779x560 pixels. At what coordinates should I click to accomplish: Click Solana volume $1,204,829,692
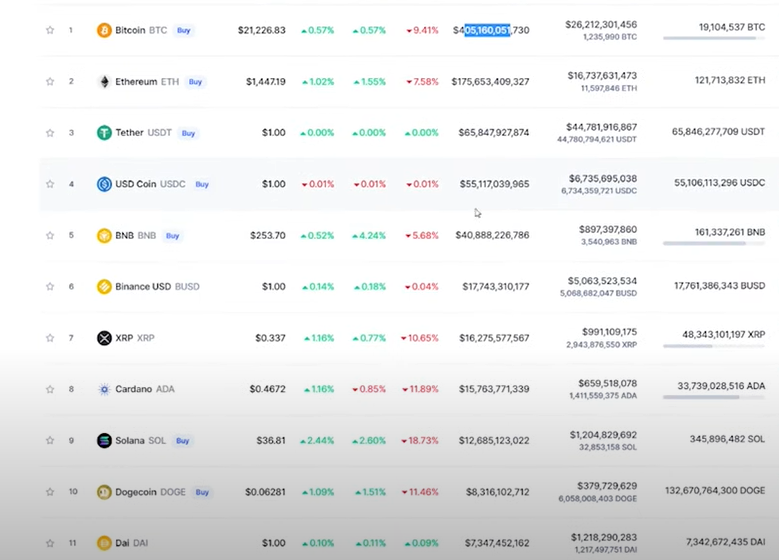point(603,435)
